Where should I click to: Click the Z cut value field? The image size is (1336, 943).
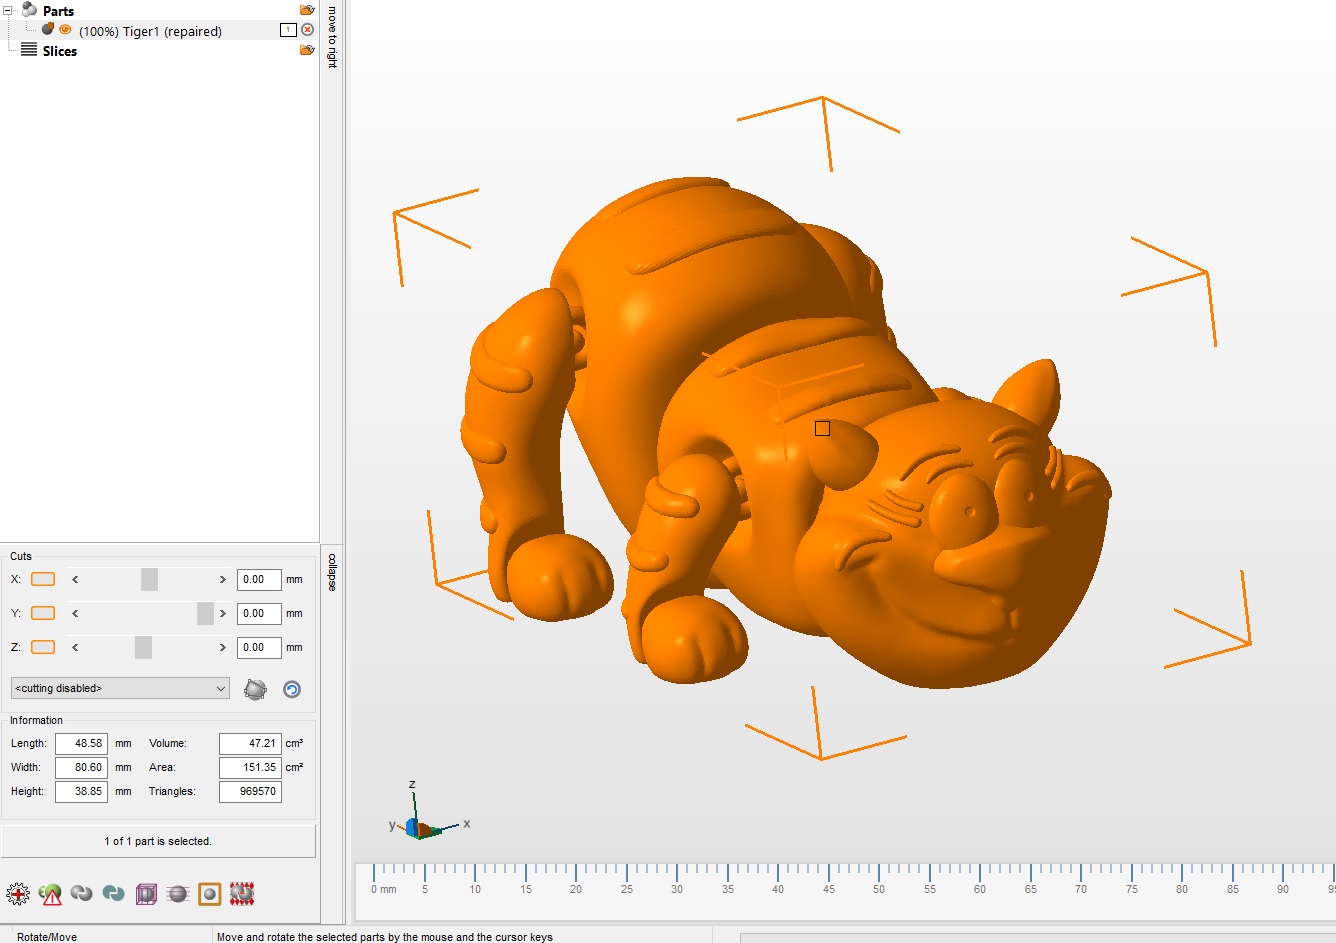tap(259, 647)
